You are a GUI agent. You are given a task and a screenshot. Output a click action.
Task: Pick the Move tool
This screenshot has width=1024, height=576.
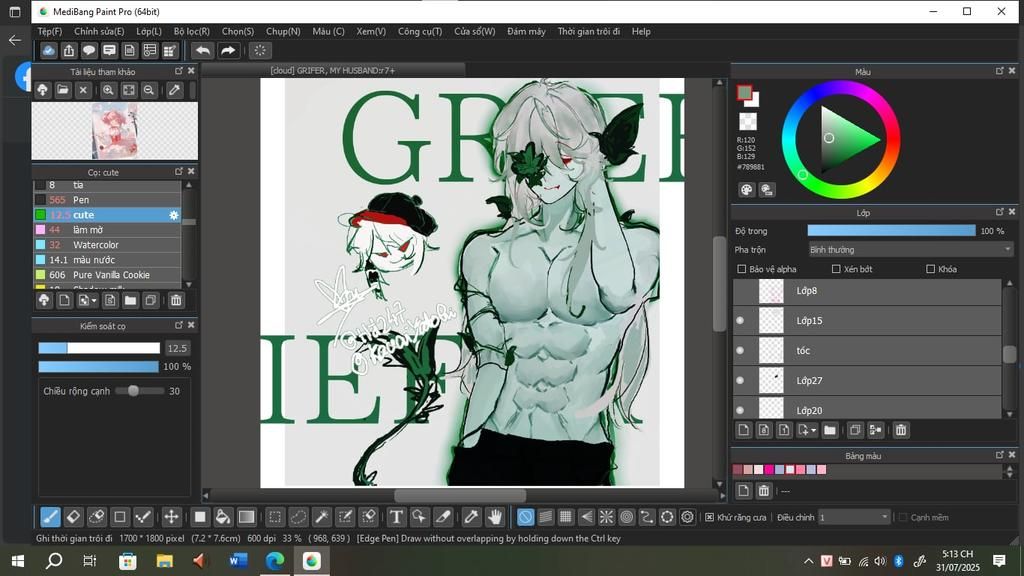point(171,517)
